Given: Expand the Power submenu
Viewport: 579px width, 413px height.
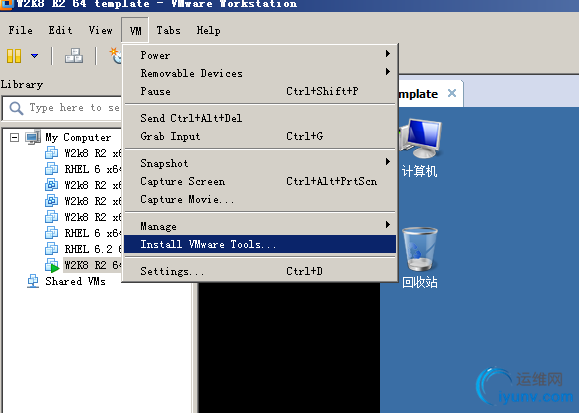Looking at the screenshot, I should pyautogui.click(x=260, y=55).
